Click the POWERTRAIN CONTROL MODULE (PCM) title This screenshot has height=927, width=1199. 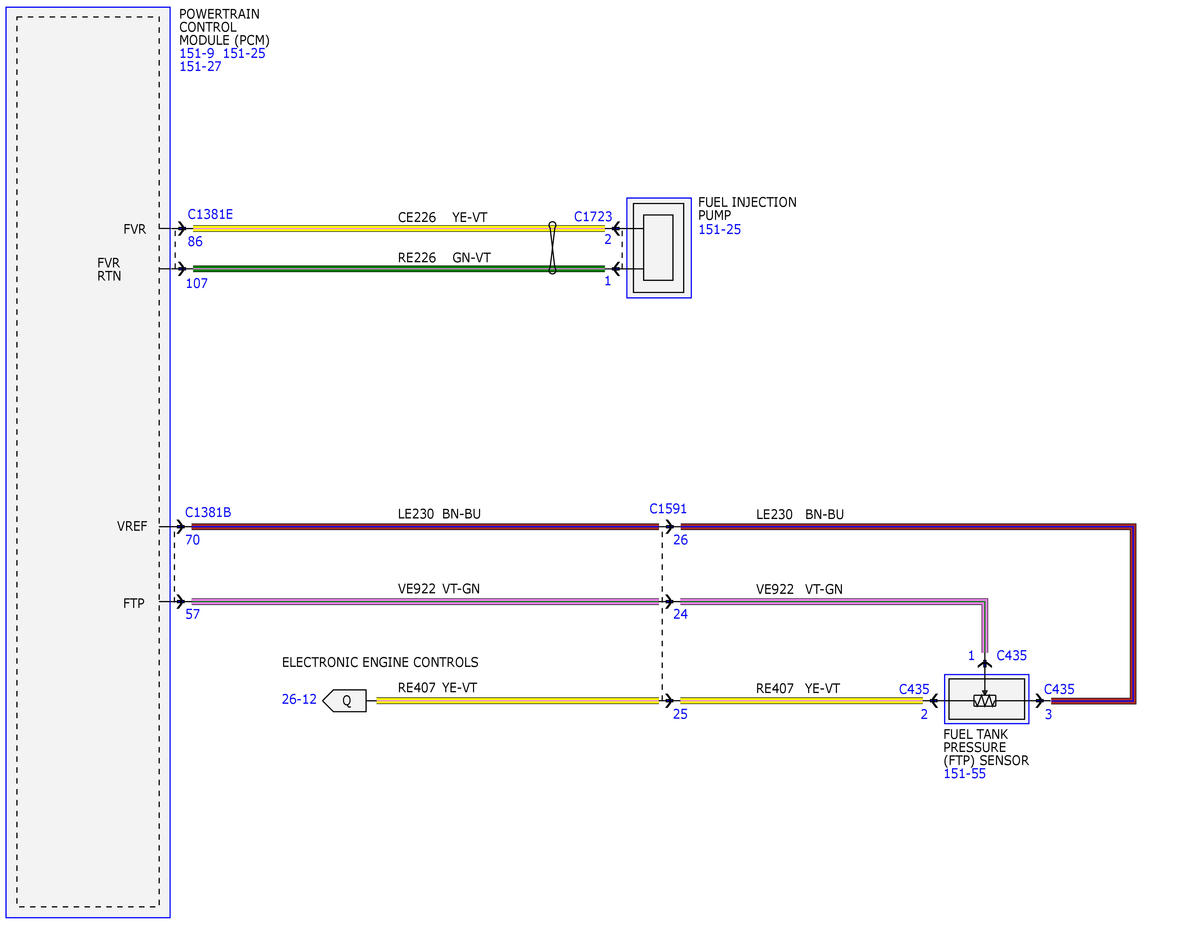point(224,28)
